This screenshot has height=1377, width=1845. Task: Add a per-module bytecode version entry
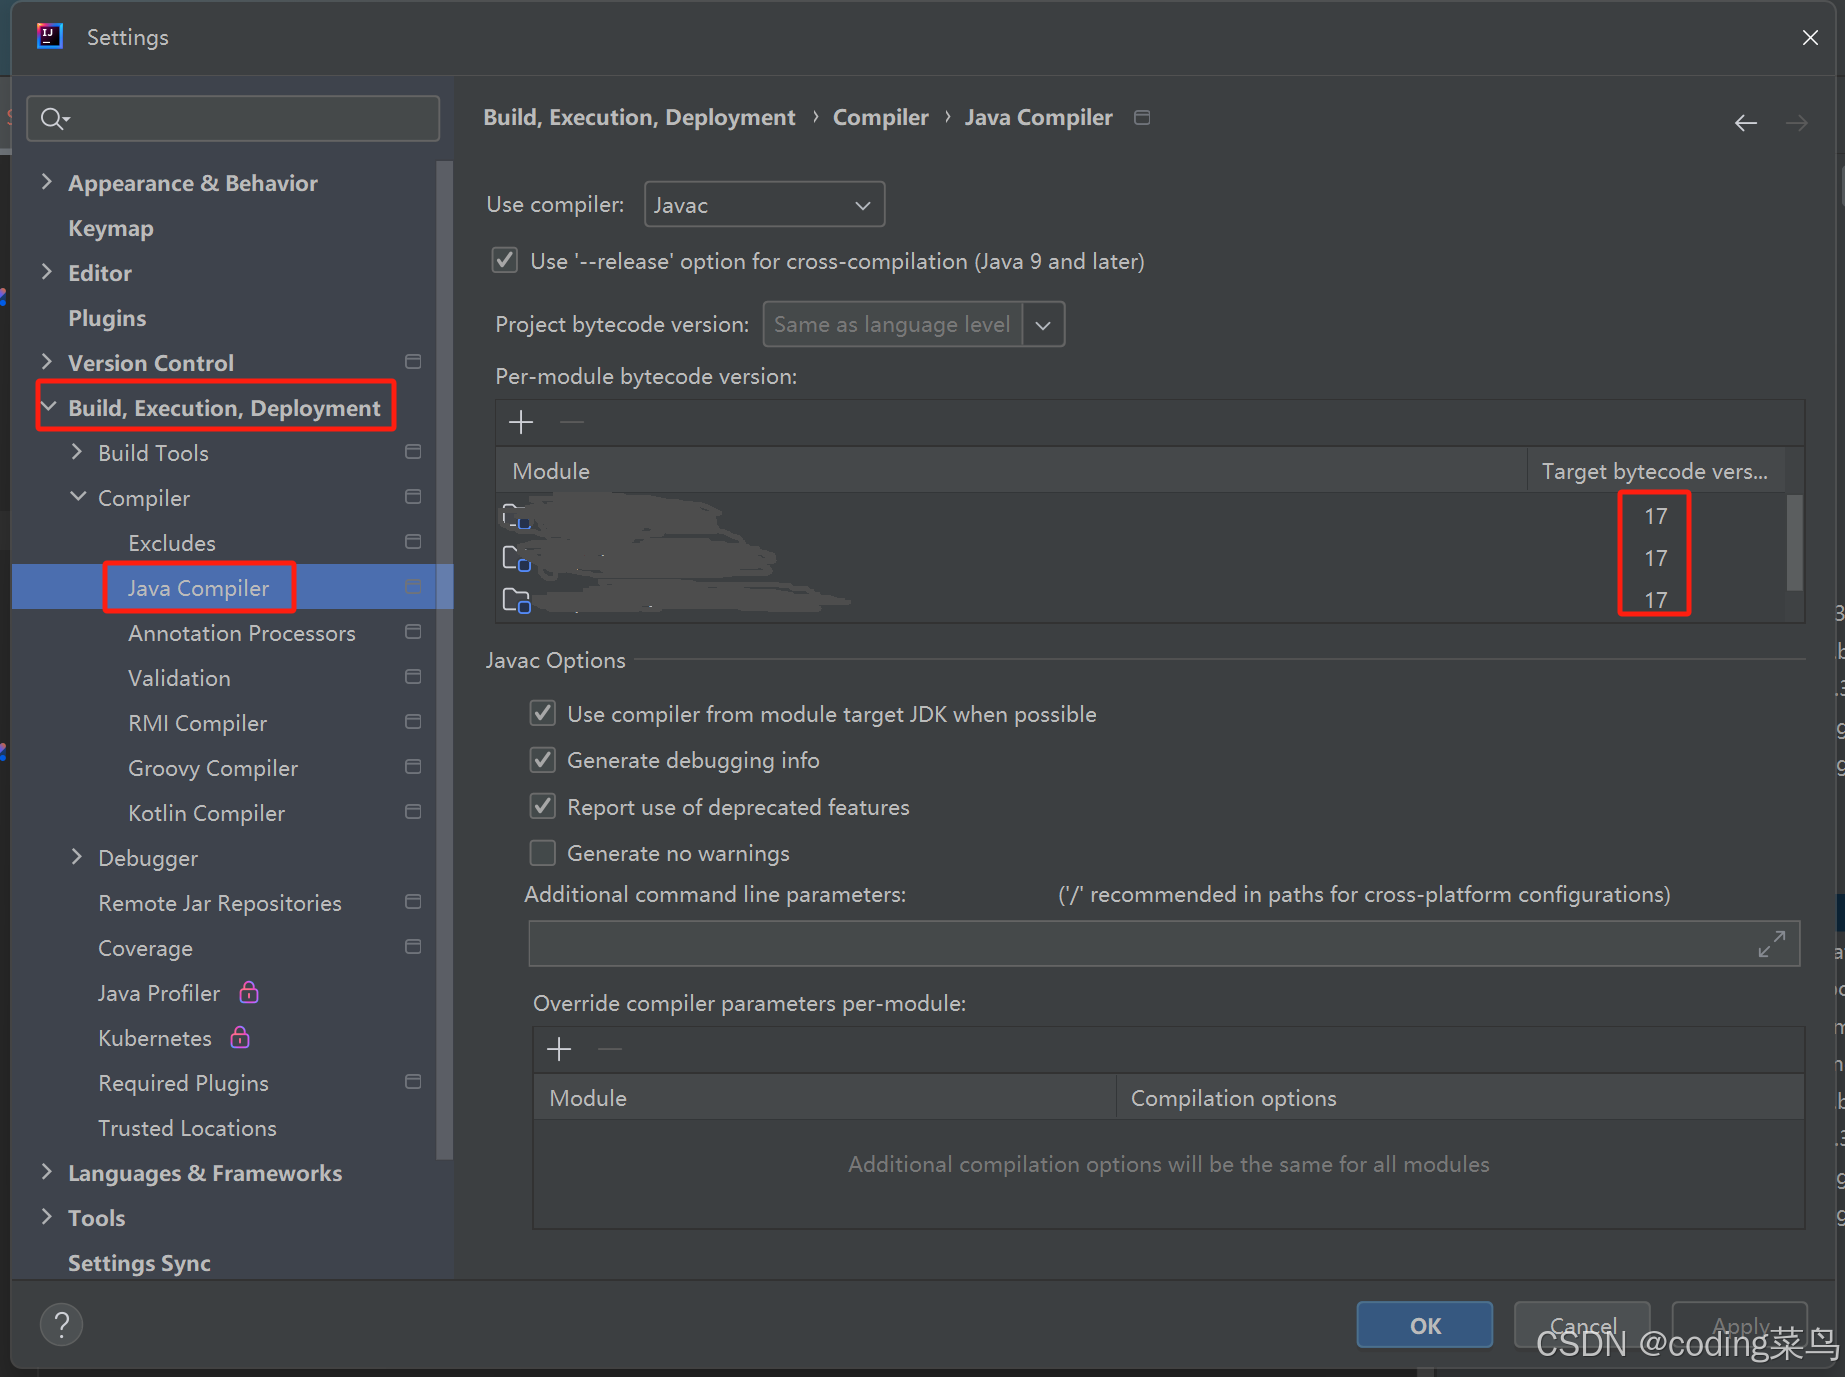pyautogui.click(x=521, y=422)
